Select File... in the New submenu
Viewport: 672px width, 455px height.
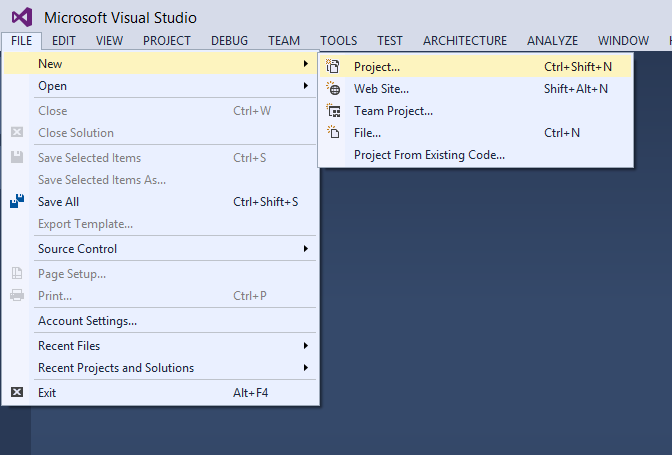(x=476, y=133)
